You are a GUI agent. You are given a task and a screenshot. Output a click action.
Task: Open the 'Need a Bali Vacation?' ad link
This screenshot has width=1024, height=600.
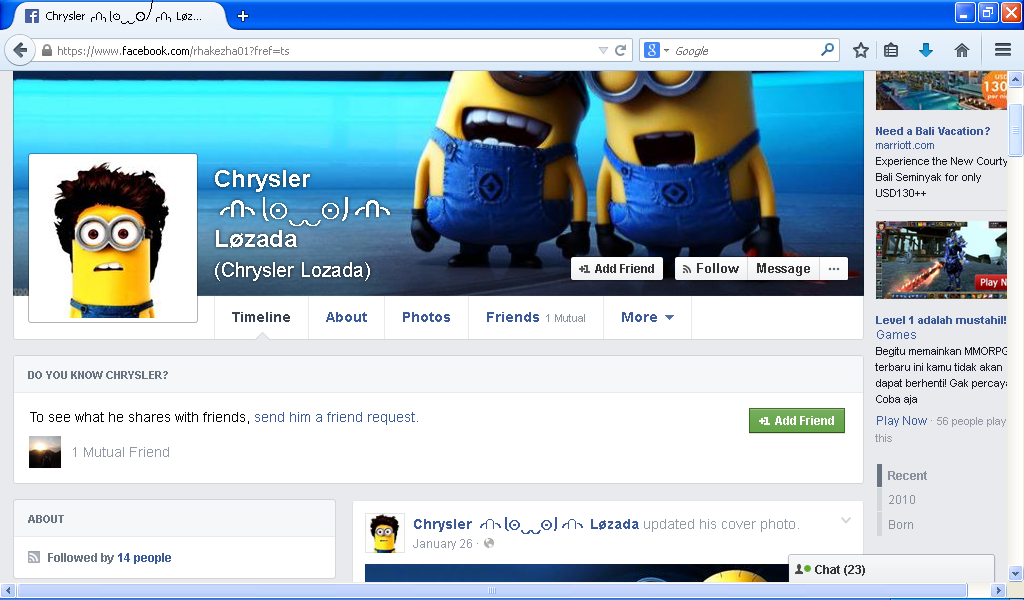[933, 131]
